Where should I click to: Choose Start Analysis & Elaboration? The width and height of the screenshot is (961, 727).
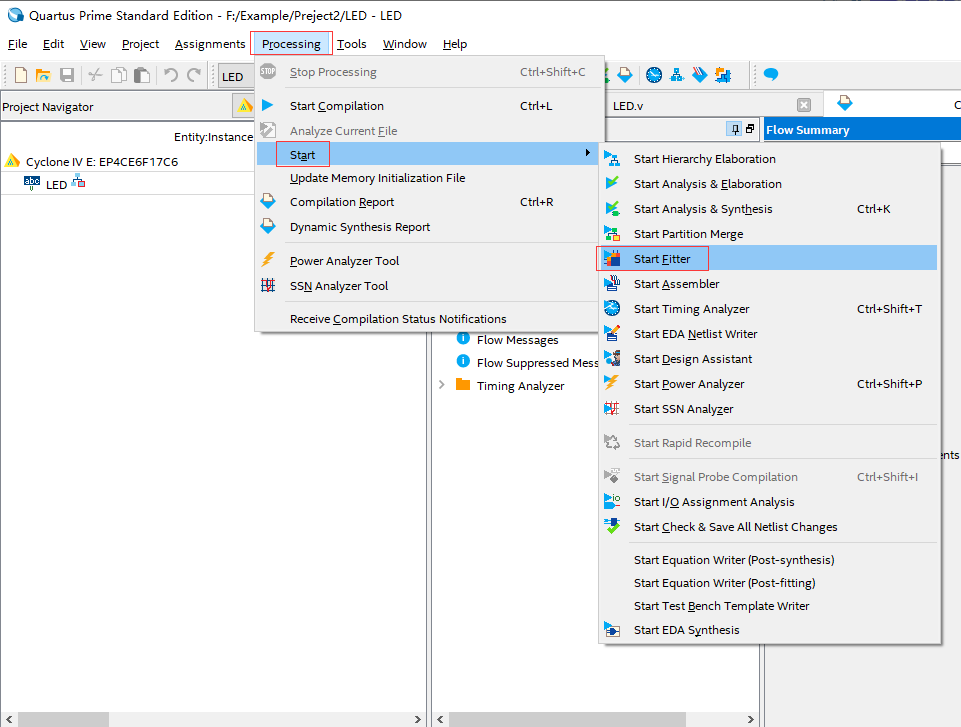click(769, 184)
